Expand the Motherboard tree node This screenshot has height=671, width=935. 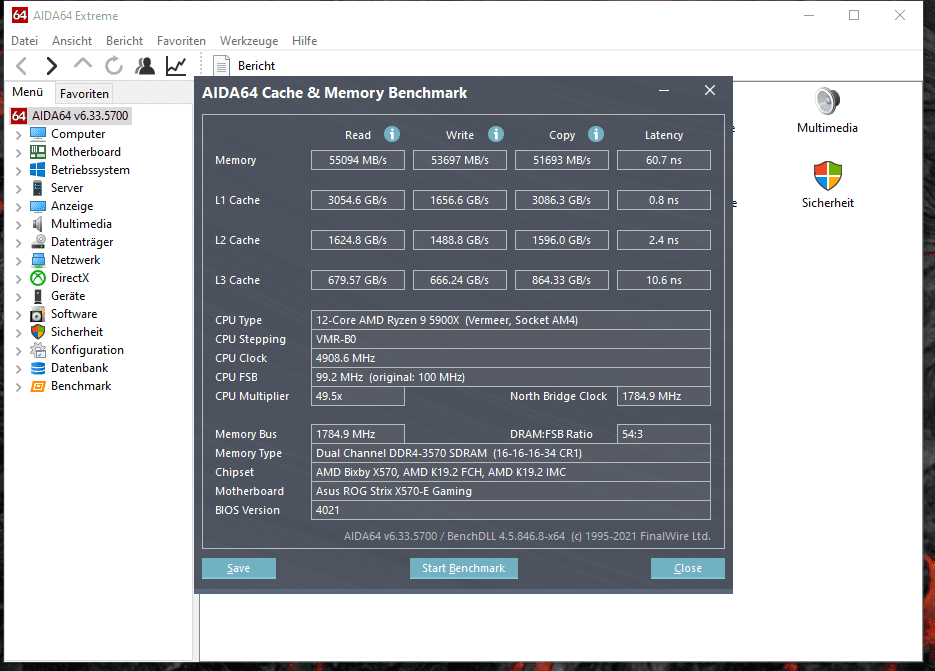[x=18, y=153]
